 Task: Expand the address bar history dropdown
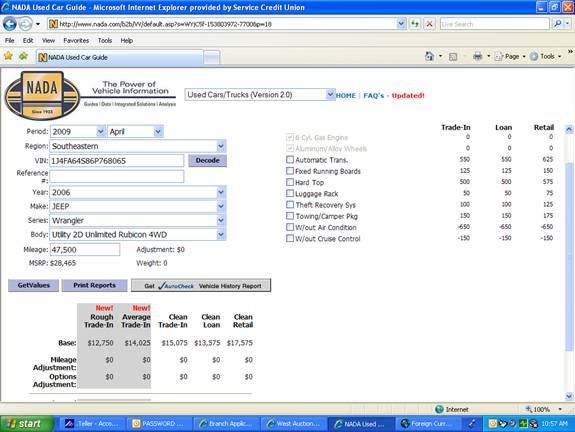[401, 24]
